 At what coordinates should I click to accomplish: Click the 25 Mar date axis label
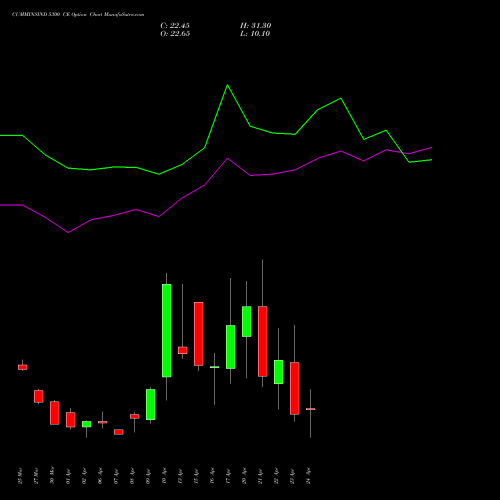[20, 476]
